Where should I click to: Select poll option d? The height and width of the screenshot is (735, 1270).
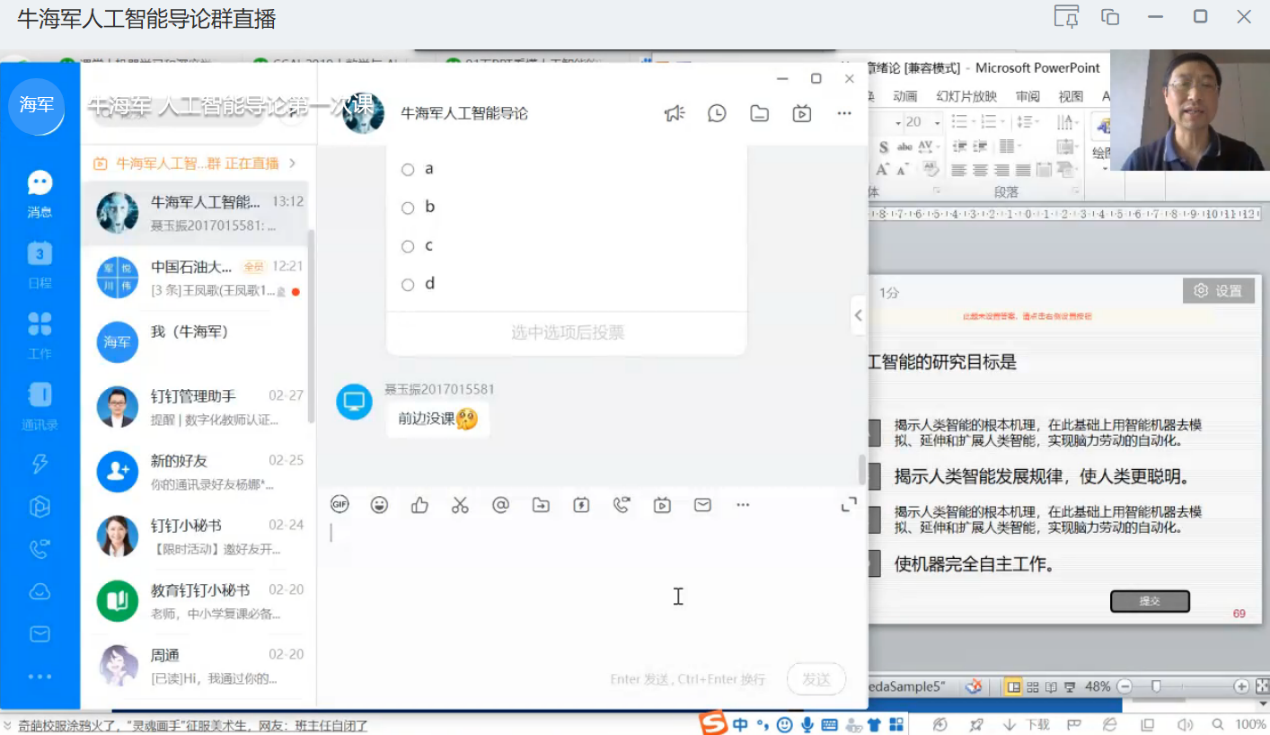tap(408, 285)
